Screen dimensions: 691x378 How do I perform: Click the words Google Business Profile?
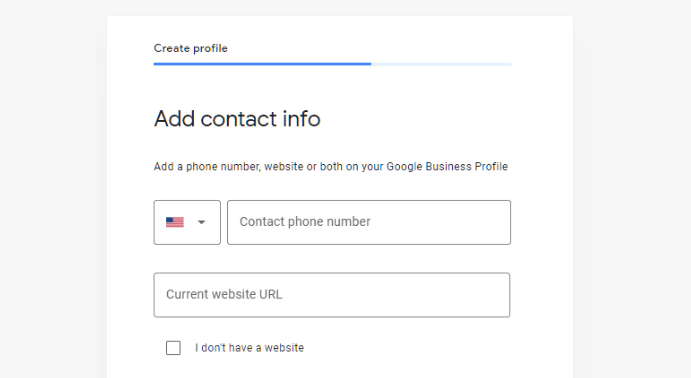click(x=447, y=167)
